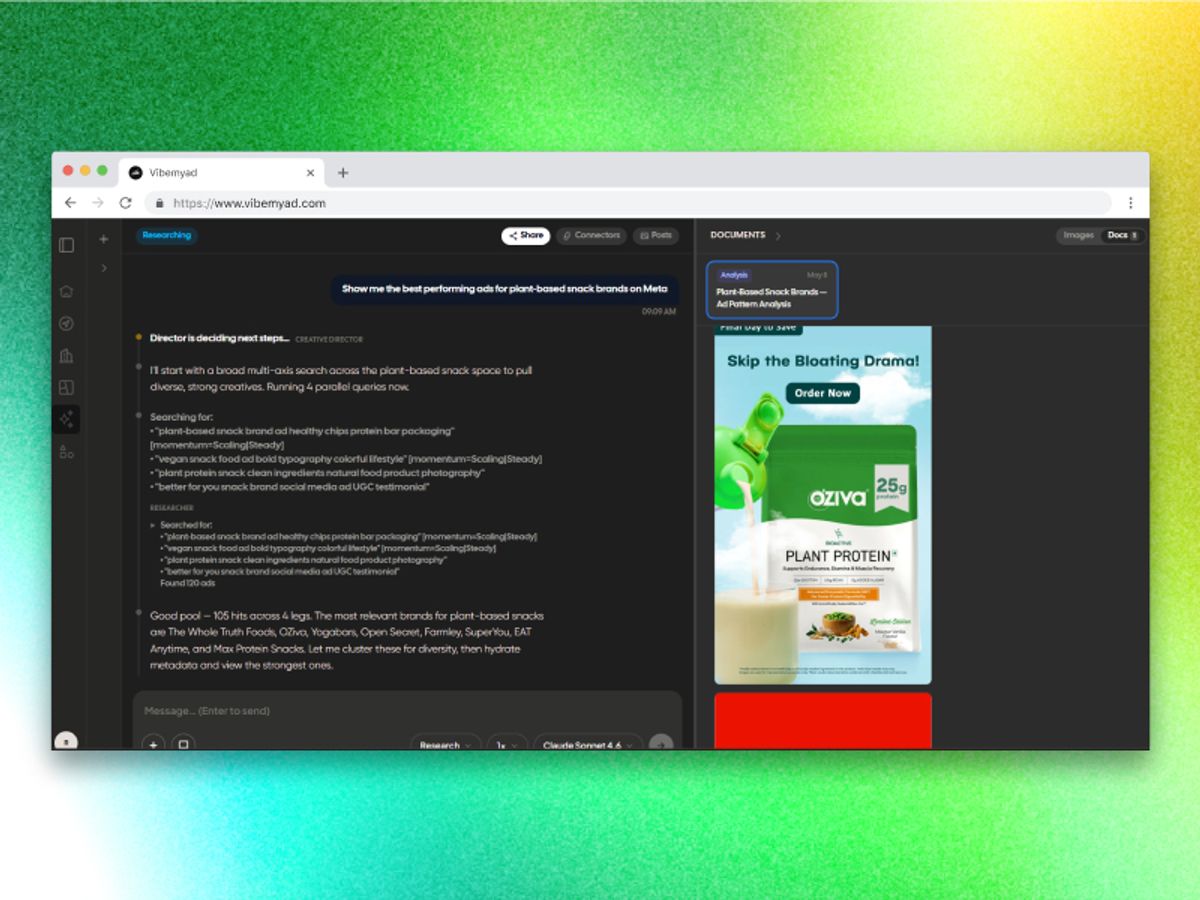Image resolution: width=1200 pixels, height=900 pixels.
Task: Toggle the sidebar panel icon
Action: 66,245
